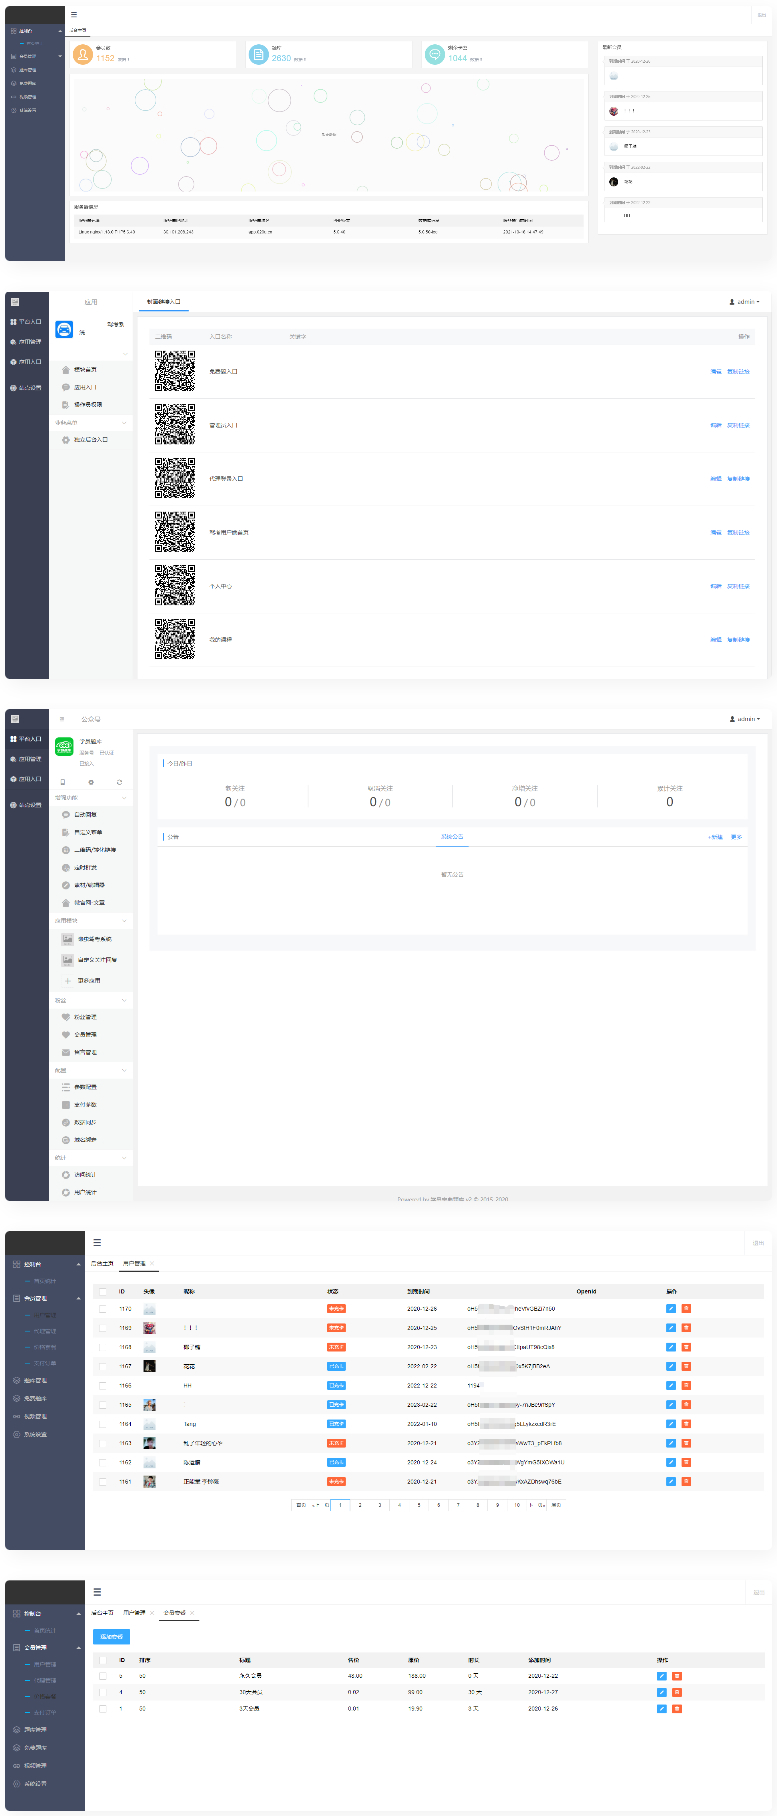Click the blue edit icon for user 1170
777x1816 pixels.
pos(670,1308)
